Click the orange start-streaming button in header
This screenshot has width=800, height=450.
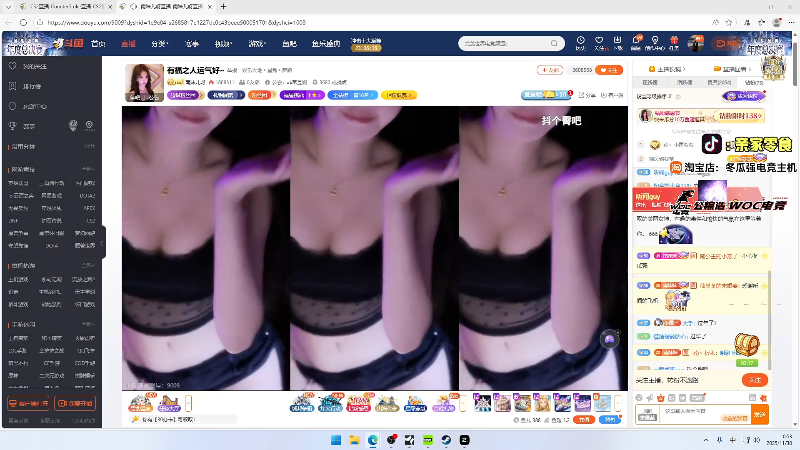point(727,43)
